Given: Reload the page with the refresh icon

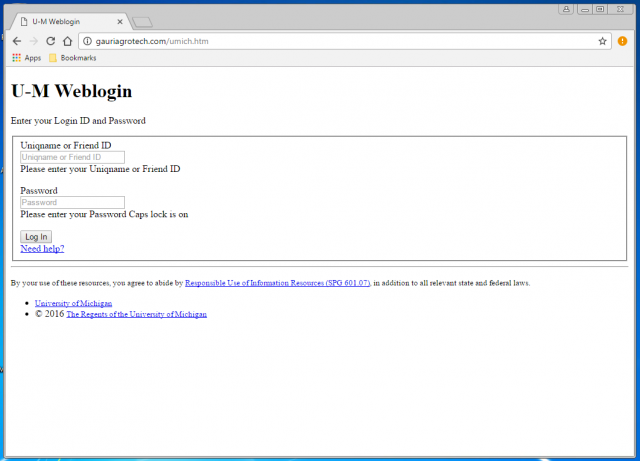Looking at the screenshot, I should coord(51,41).
